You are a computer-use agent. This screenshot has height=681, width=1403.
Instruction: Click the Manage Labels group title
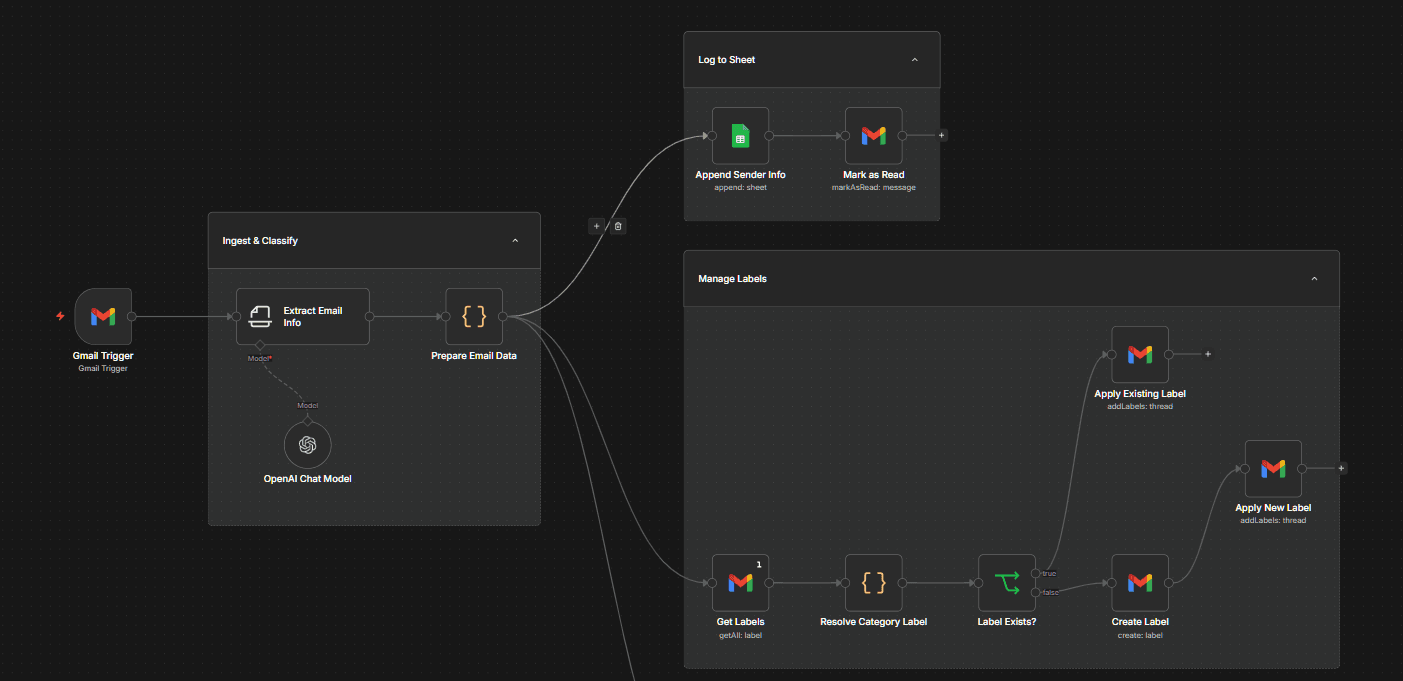coord(733,279)
